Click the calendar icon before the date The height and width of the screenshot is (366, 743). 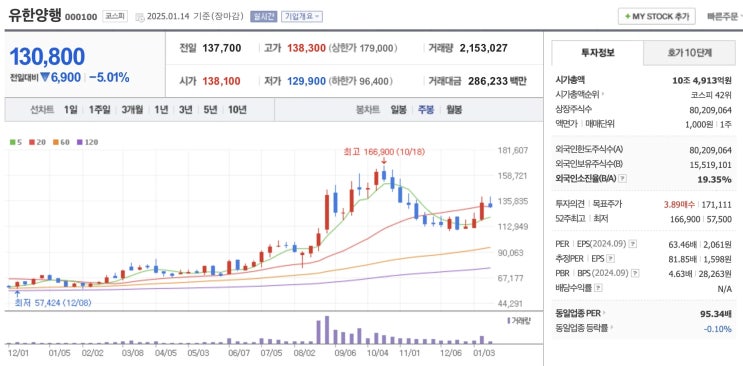tap(140, 17)
